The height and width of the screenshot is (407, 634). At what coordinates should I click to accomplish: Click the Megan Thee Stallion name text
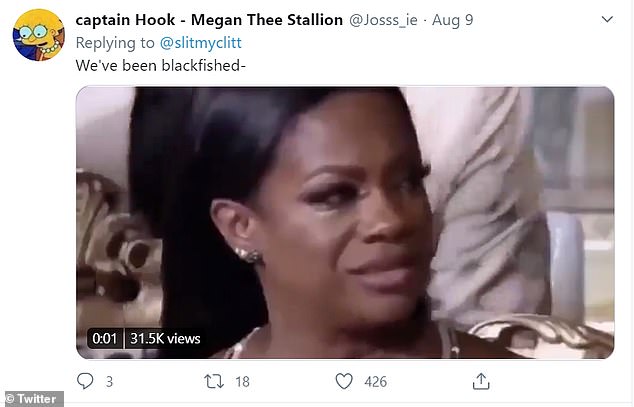tap(267, 20)
